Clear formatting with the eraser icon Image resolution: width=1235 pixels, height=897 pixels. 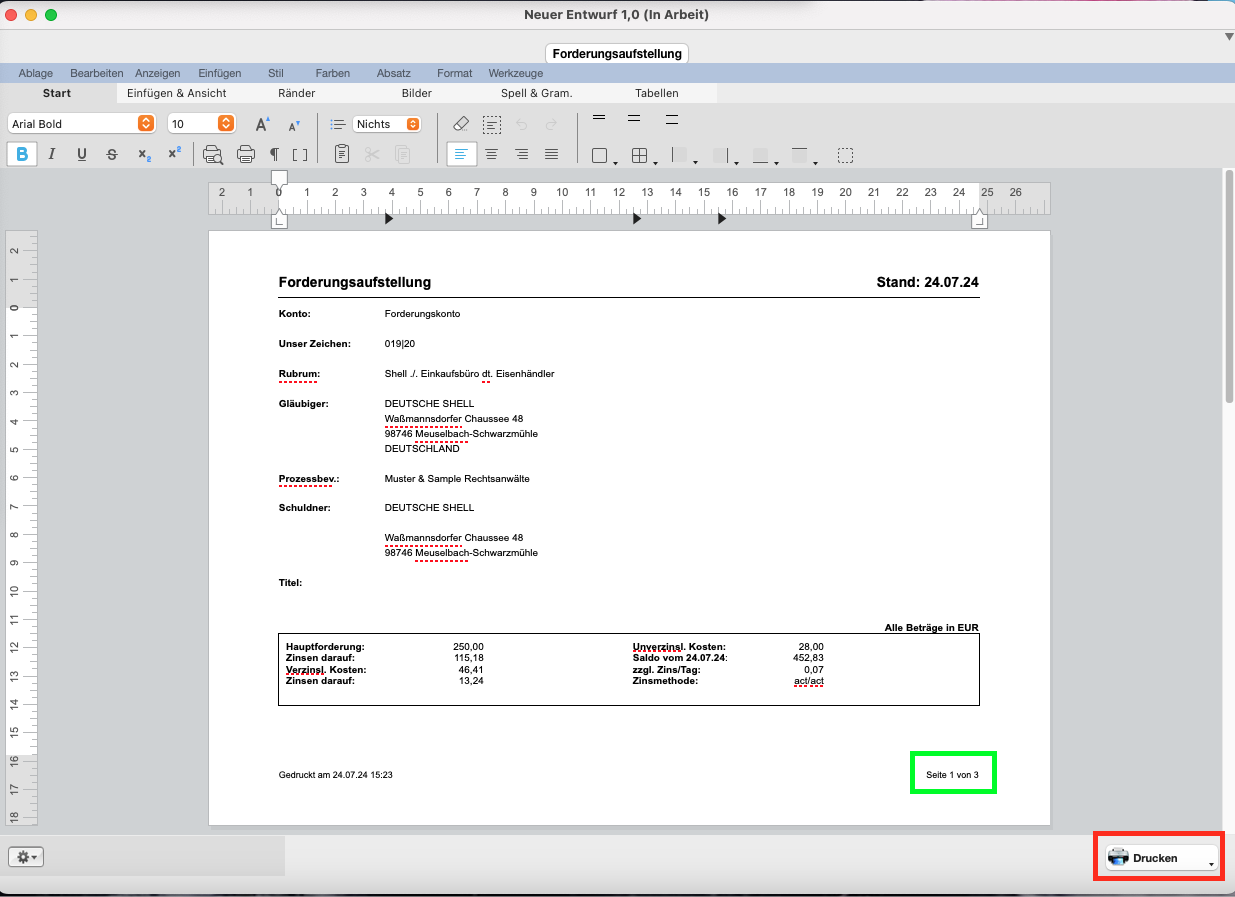(x=460, y=124)
